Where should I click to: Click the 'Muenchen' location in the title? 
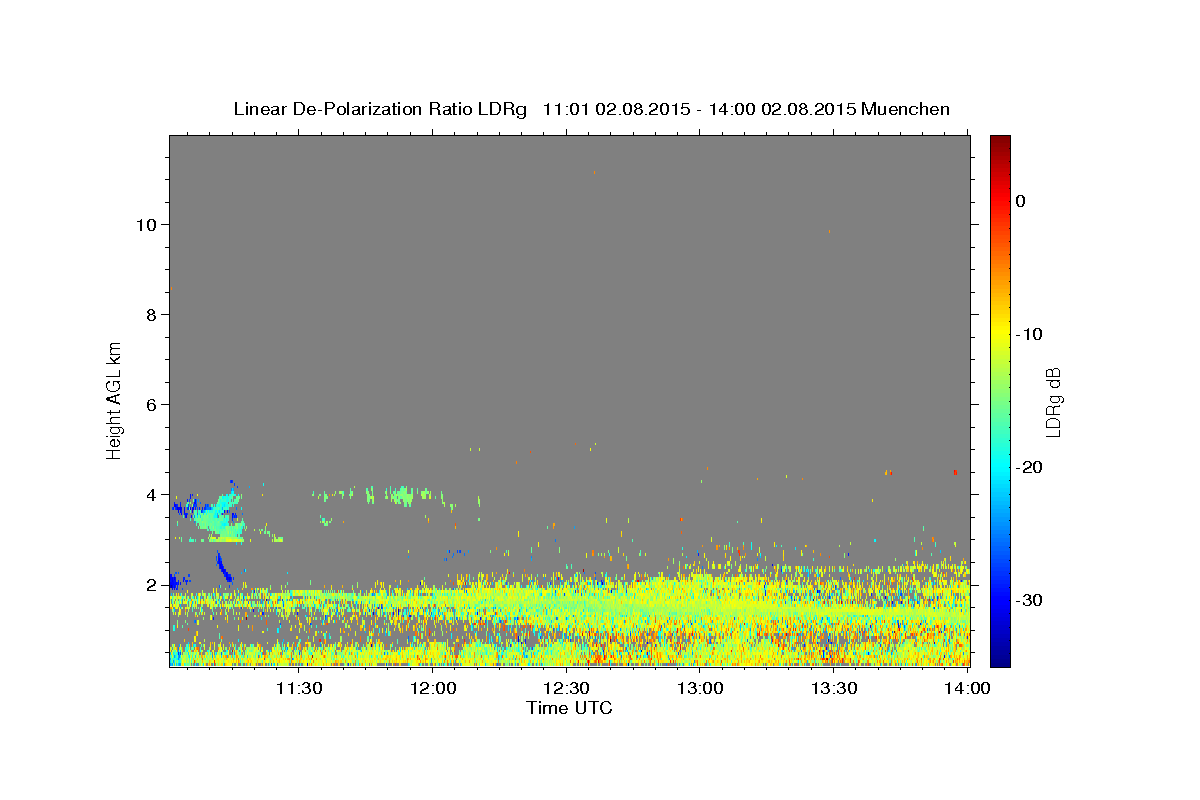tap(907, 109)
